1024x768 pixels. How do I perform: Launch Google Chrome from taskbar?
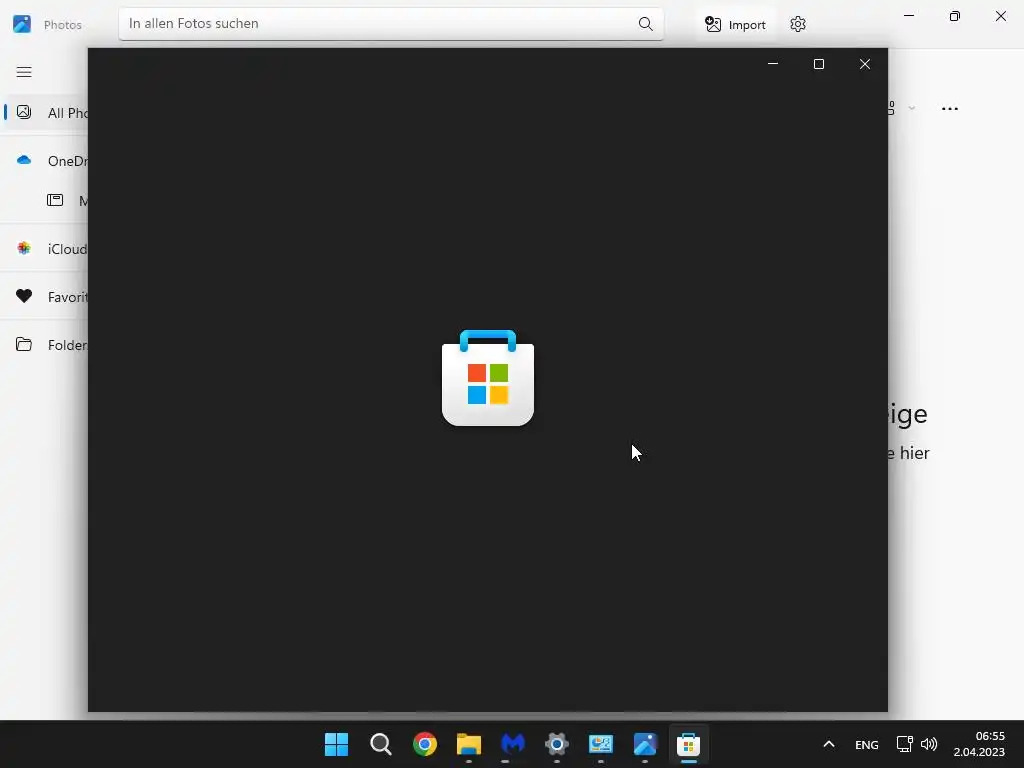[424, 744]
